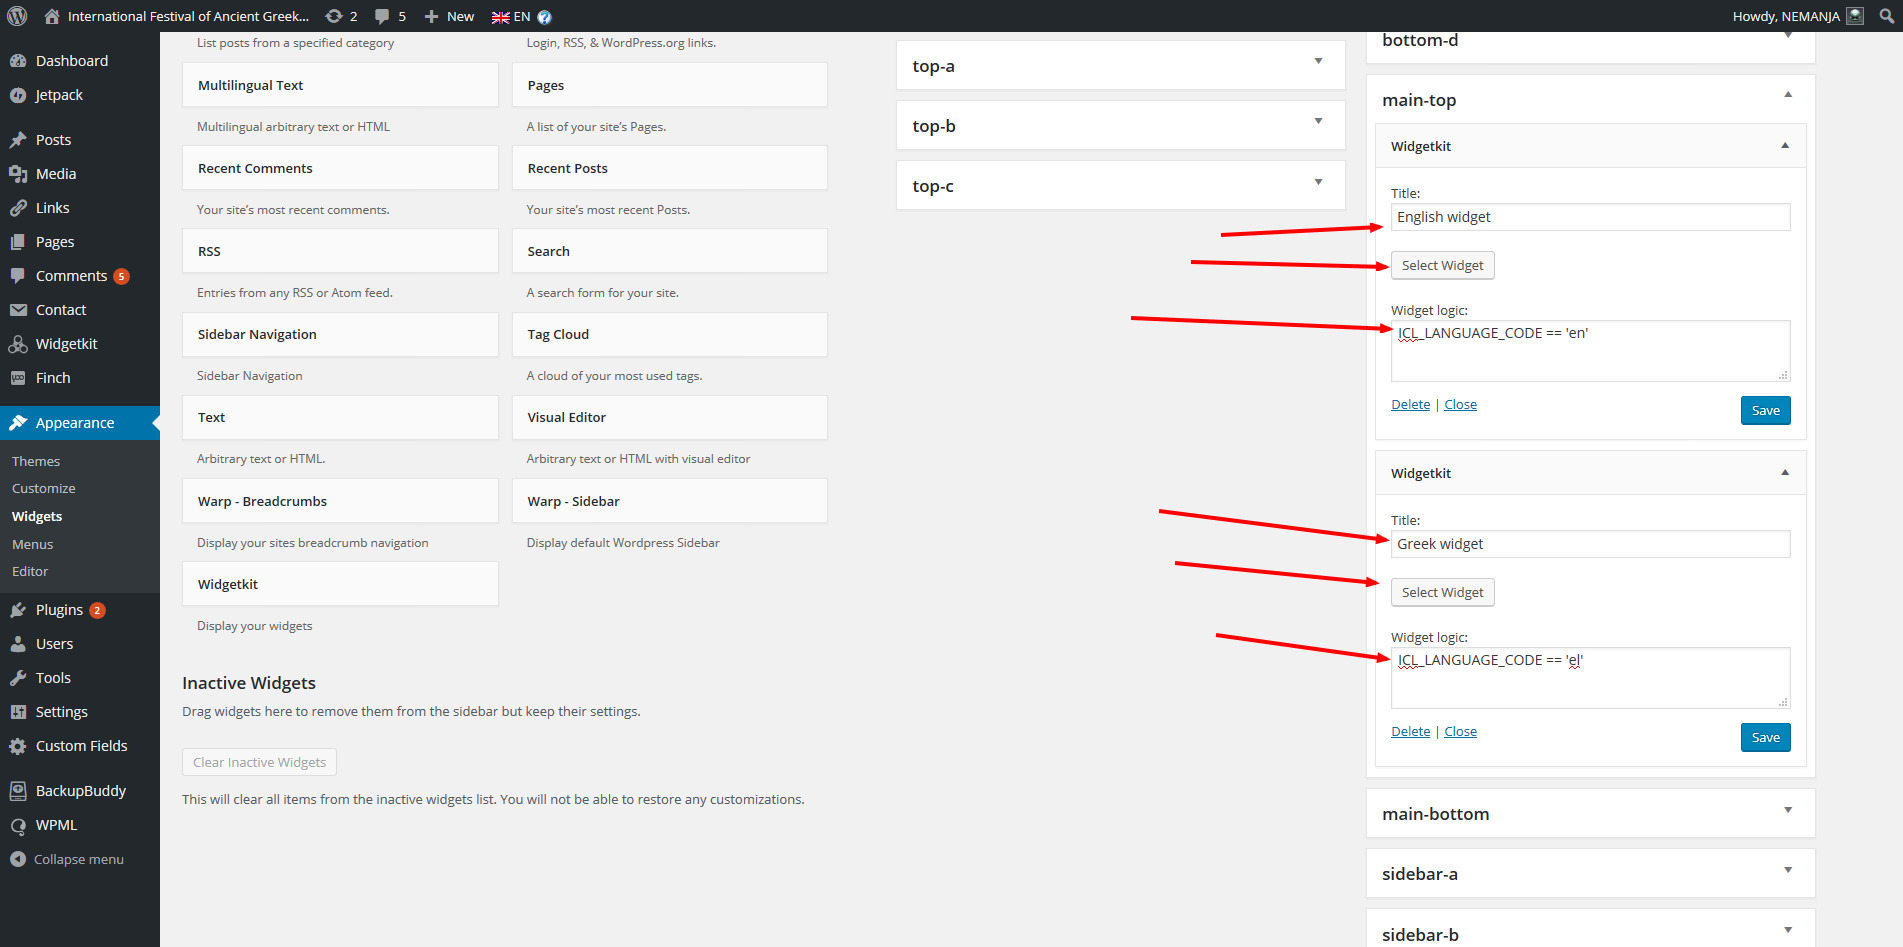The image size is (1903, 947).
Task: Select the Recent Posts available widget
Action: [x=670, y=168]
